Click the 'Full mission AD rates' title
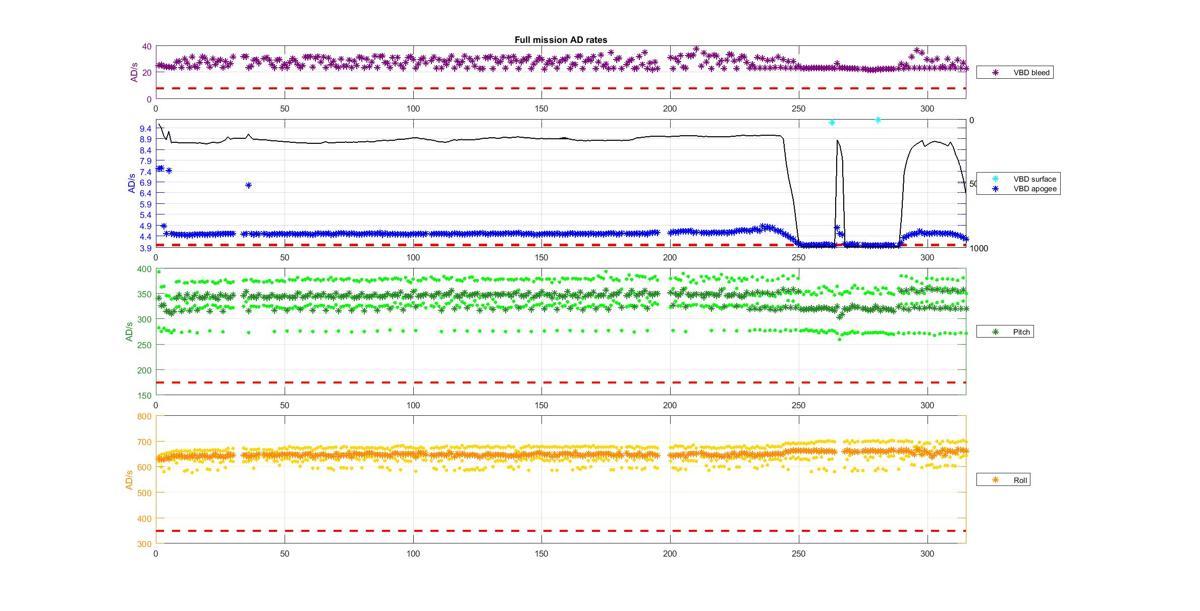 point(561,40)
